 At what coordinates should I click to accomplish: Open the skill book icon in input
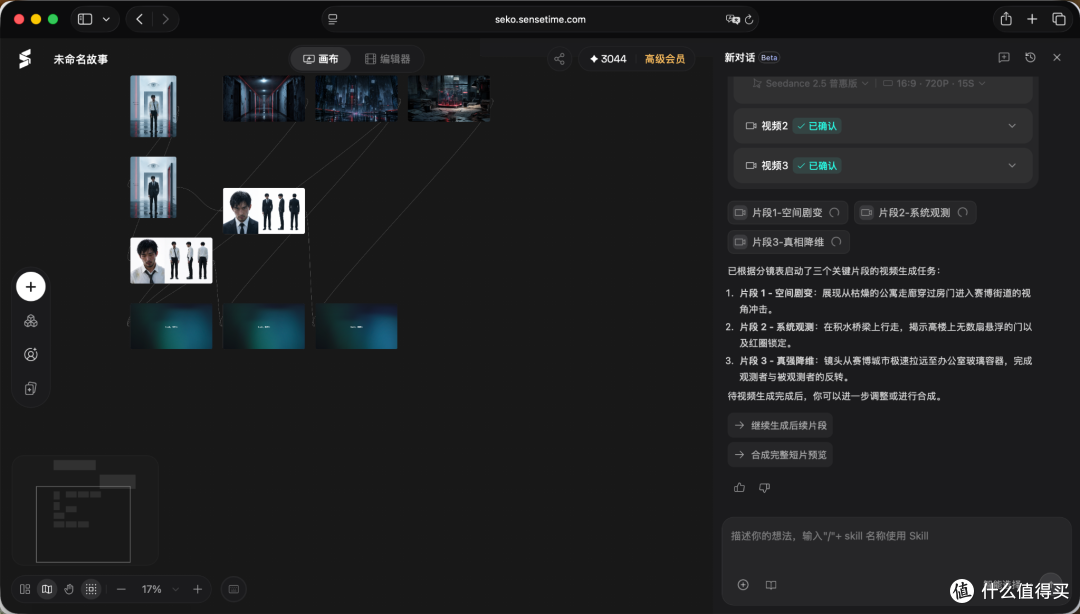coord(771,585)
